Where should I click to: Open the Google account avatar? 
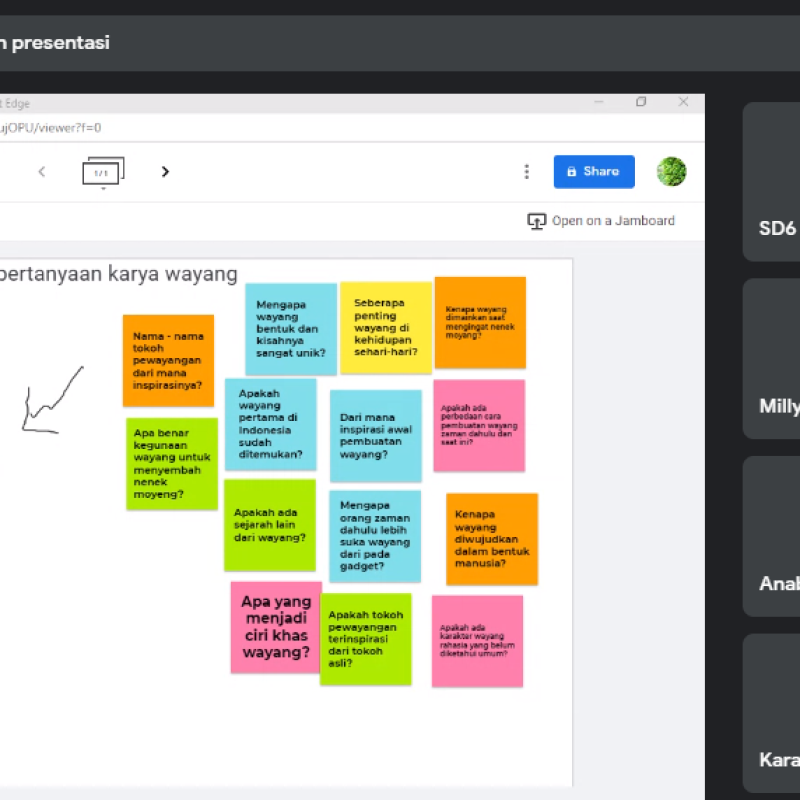pyautogui.click(x=671, y=172)
